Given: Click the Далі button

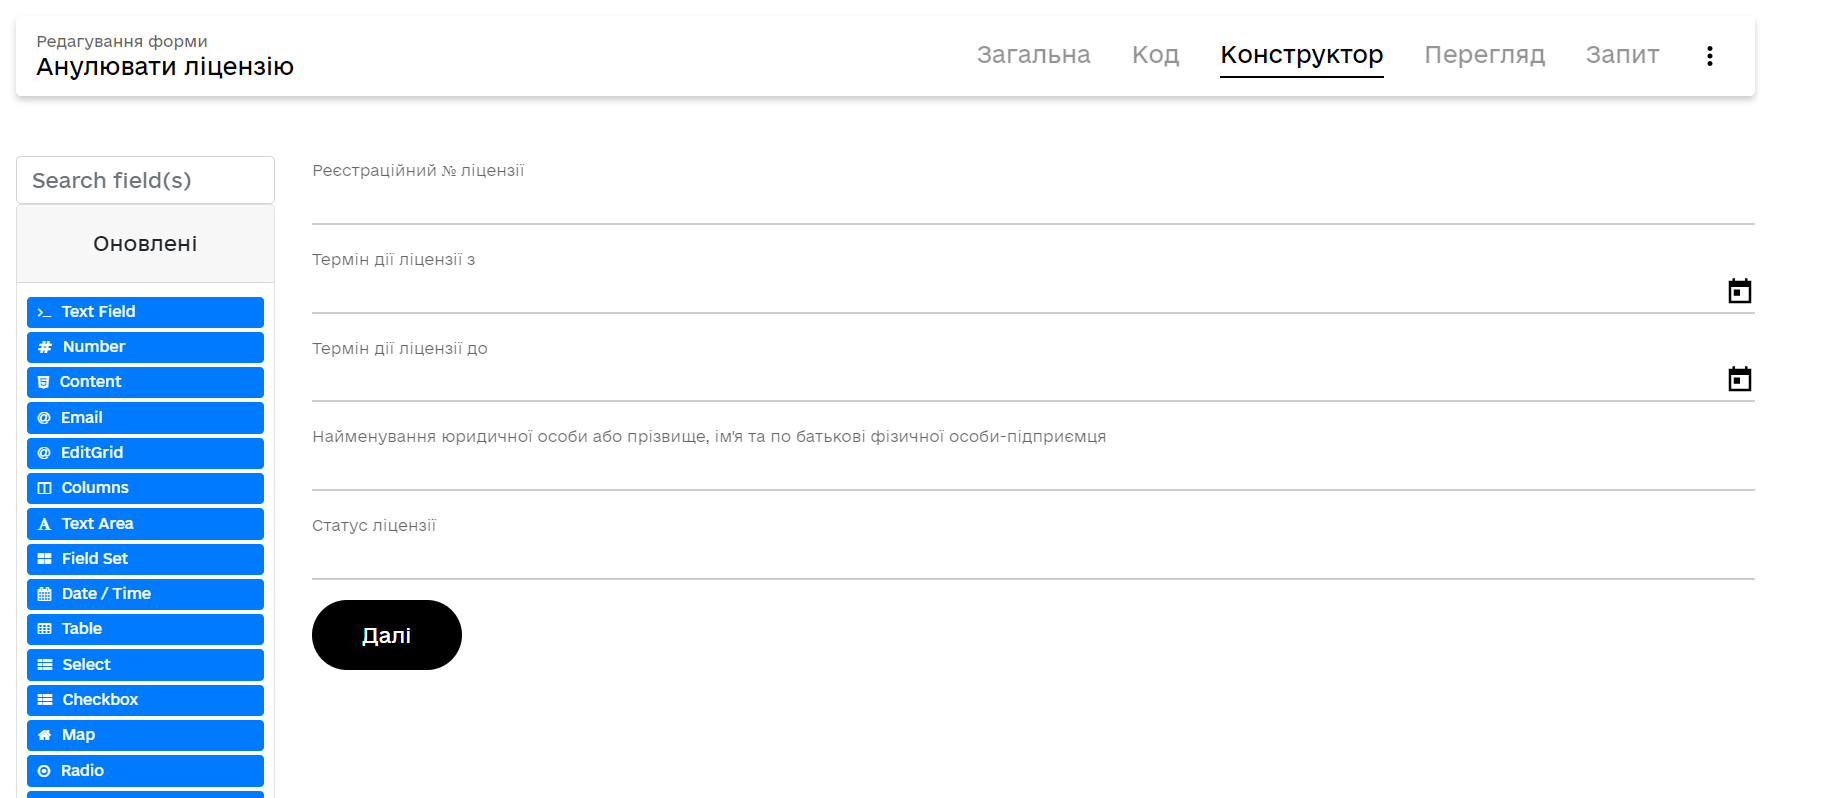Looking at the screenshot, I should point(387,635).
